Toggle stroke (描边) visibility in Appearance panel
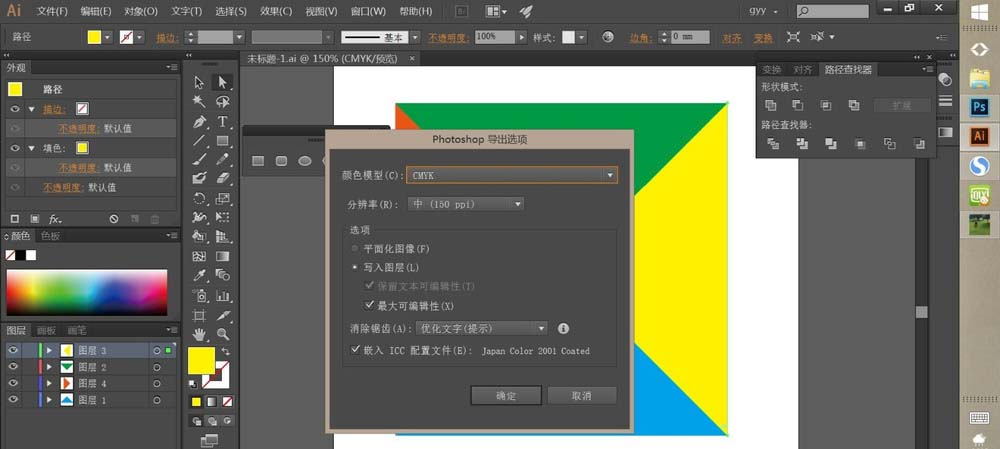The image size is (1000, 449). point(15,109)
